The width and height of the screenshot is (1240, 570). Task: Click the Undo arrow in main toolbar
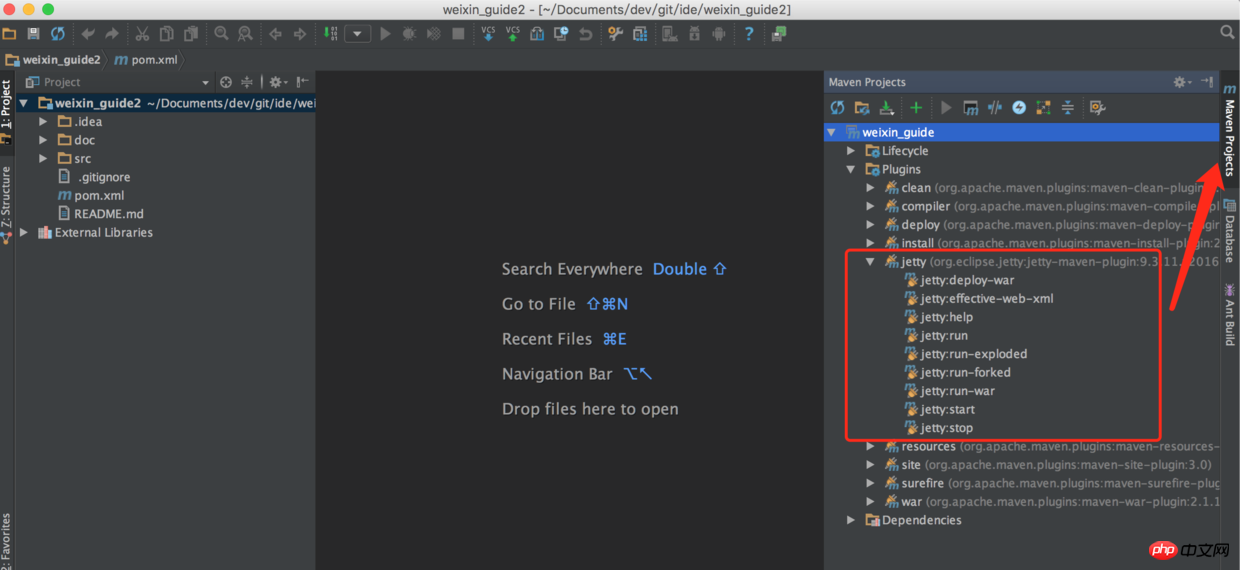tap(88, 34)
